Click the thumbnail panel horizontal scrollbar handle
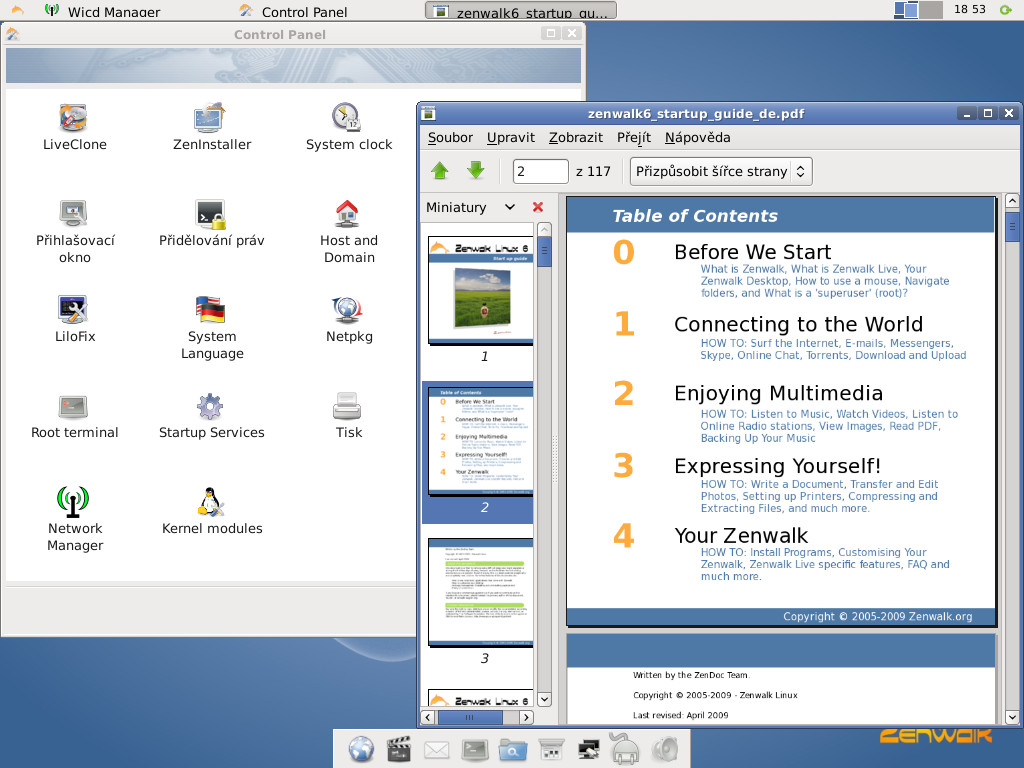Image resolution: width=1024 pixels, height=768 pixels. tap(470, 717)
